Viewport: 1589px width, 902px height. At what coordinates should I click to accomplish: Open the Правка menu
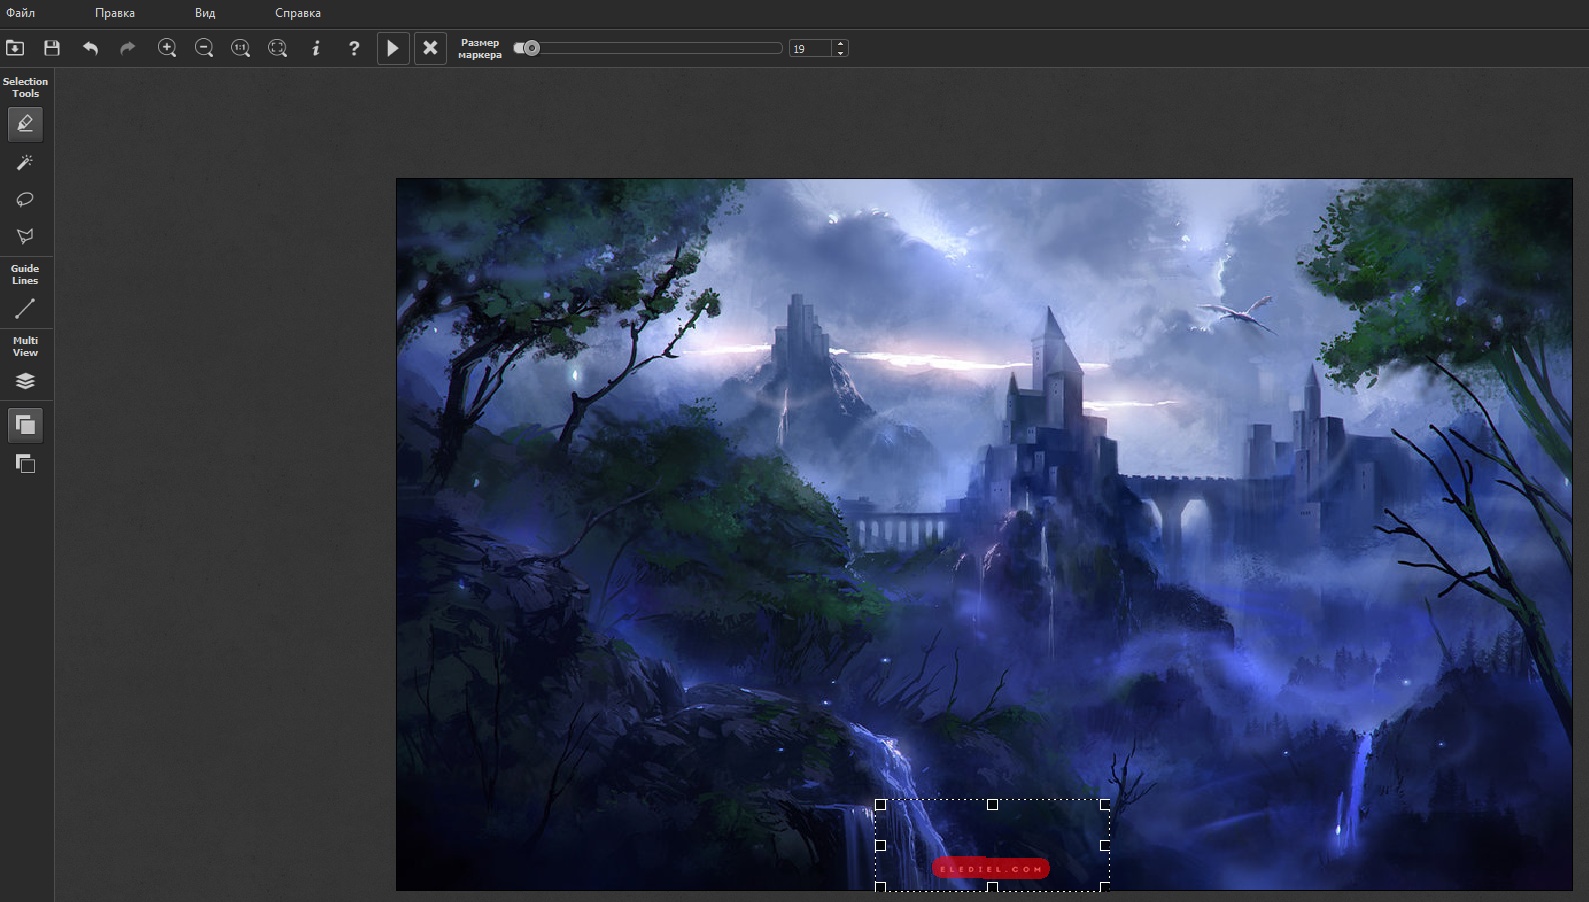(x=115, y=13)
